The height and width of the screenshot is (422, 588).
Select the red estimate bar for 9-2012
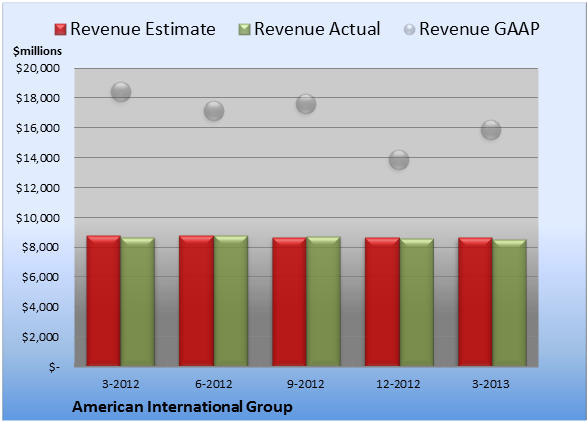point(289,302)
